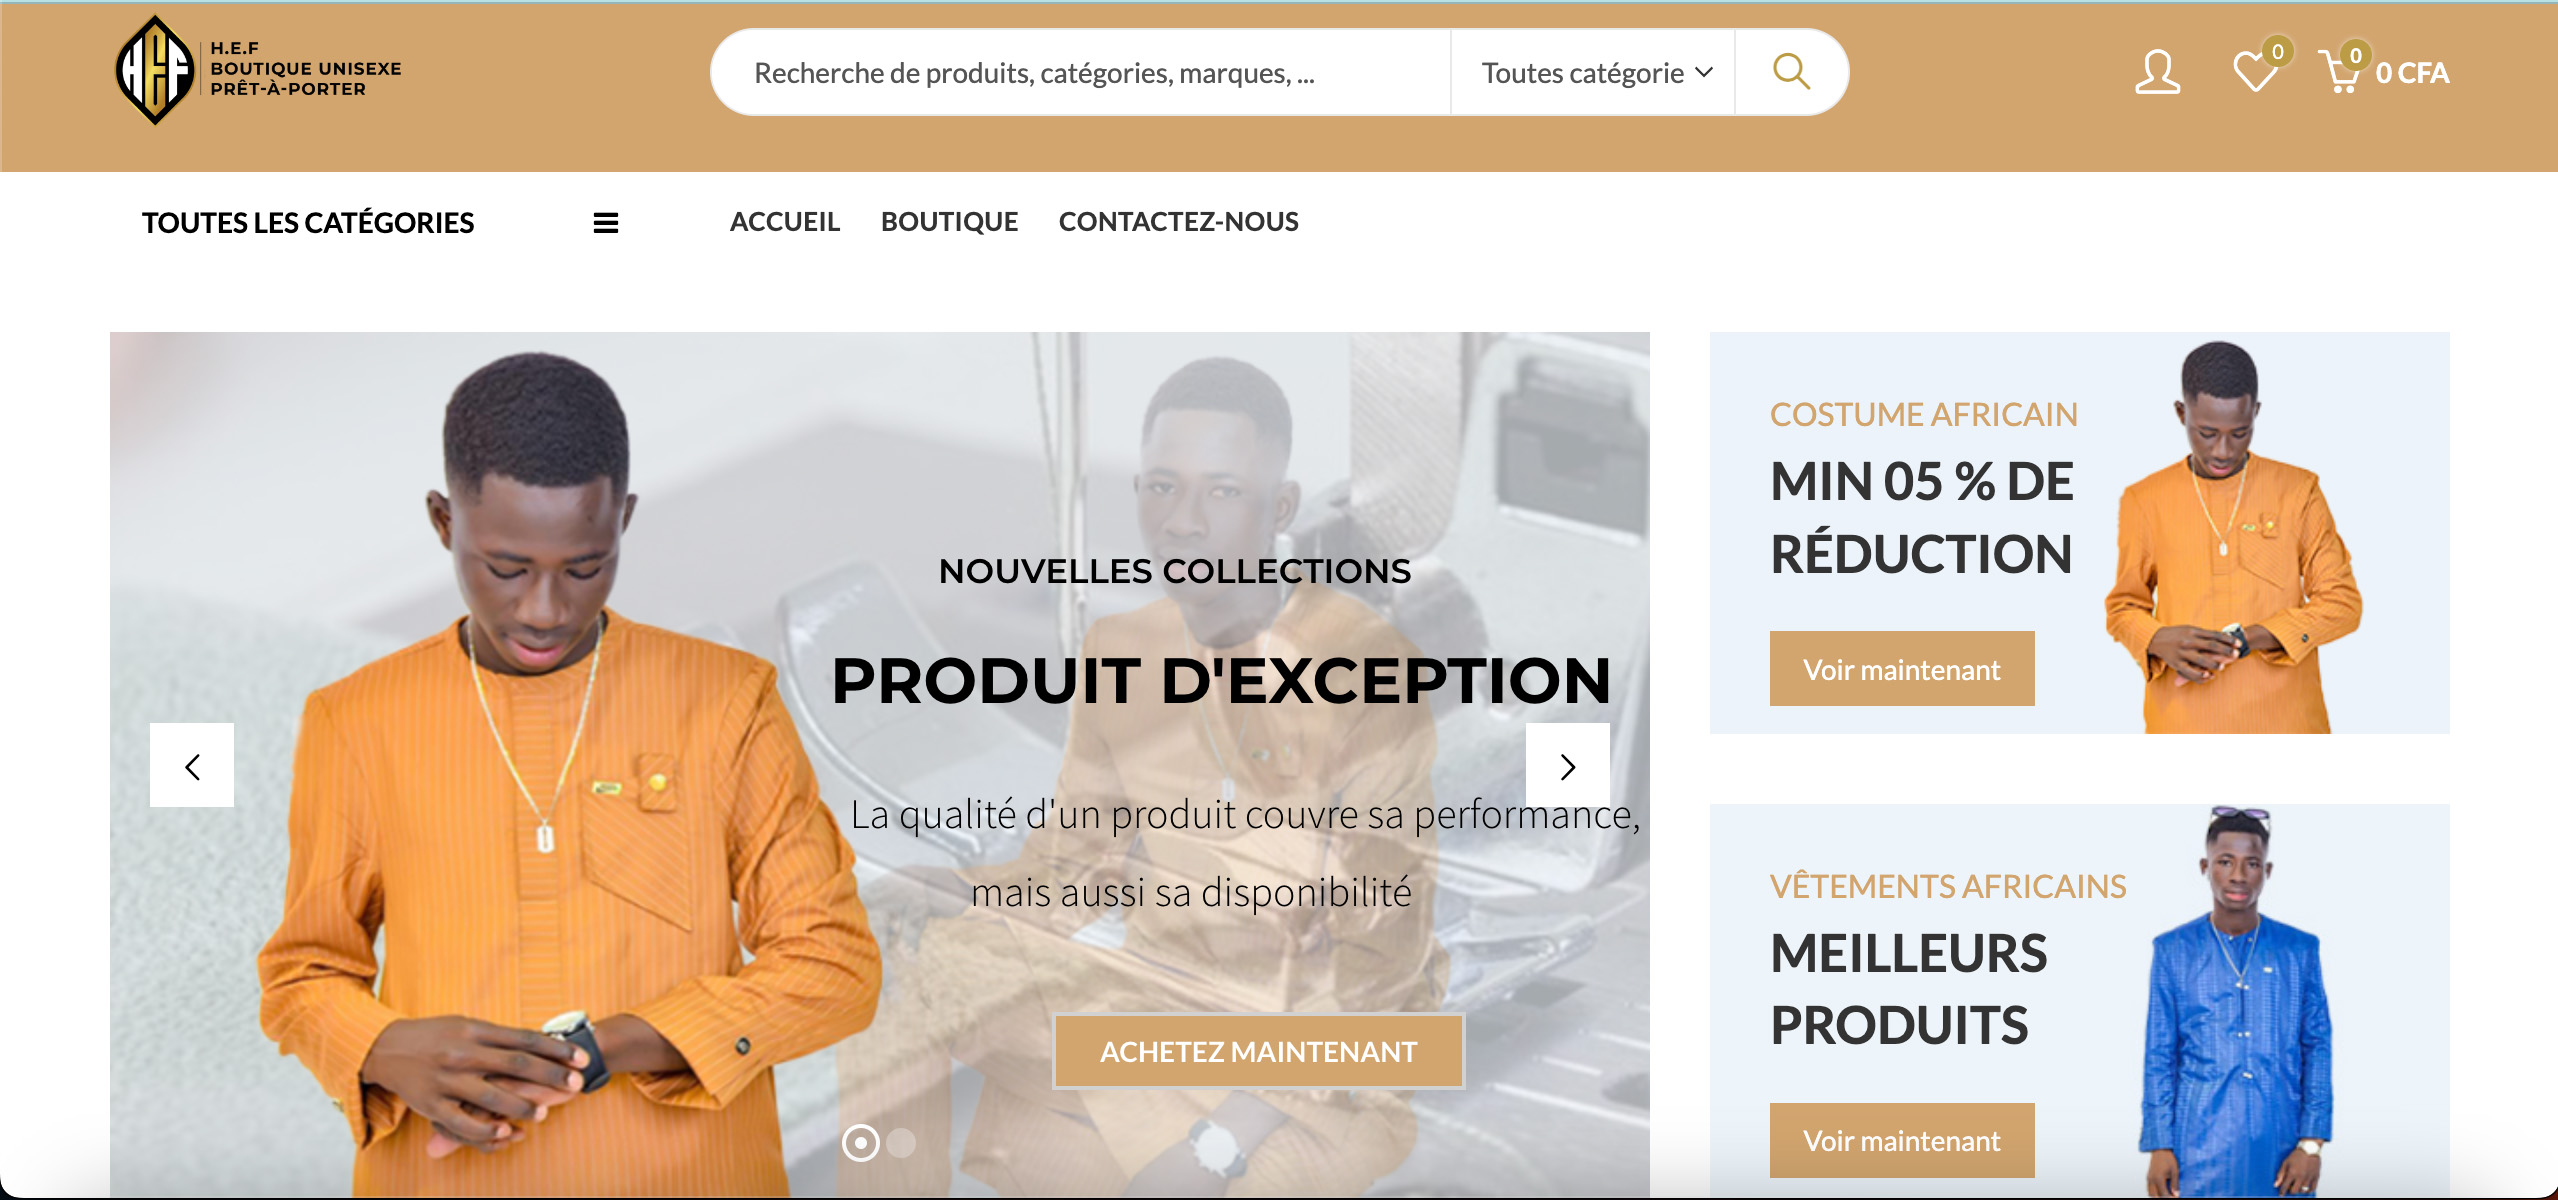
Task: Expand the Toutes catégorie dropdown
Action: pos(1596,73)
